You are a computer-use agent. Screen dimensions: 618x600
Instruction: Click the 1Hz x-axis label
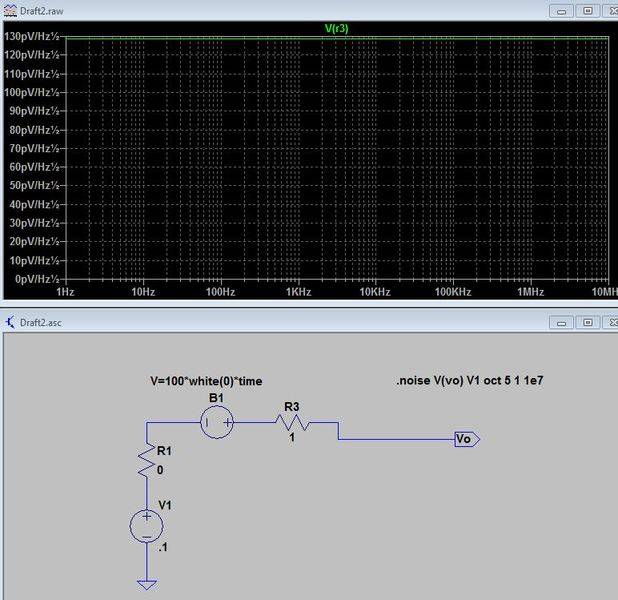click(x=65, y=292)
